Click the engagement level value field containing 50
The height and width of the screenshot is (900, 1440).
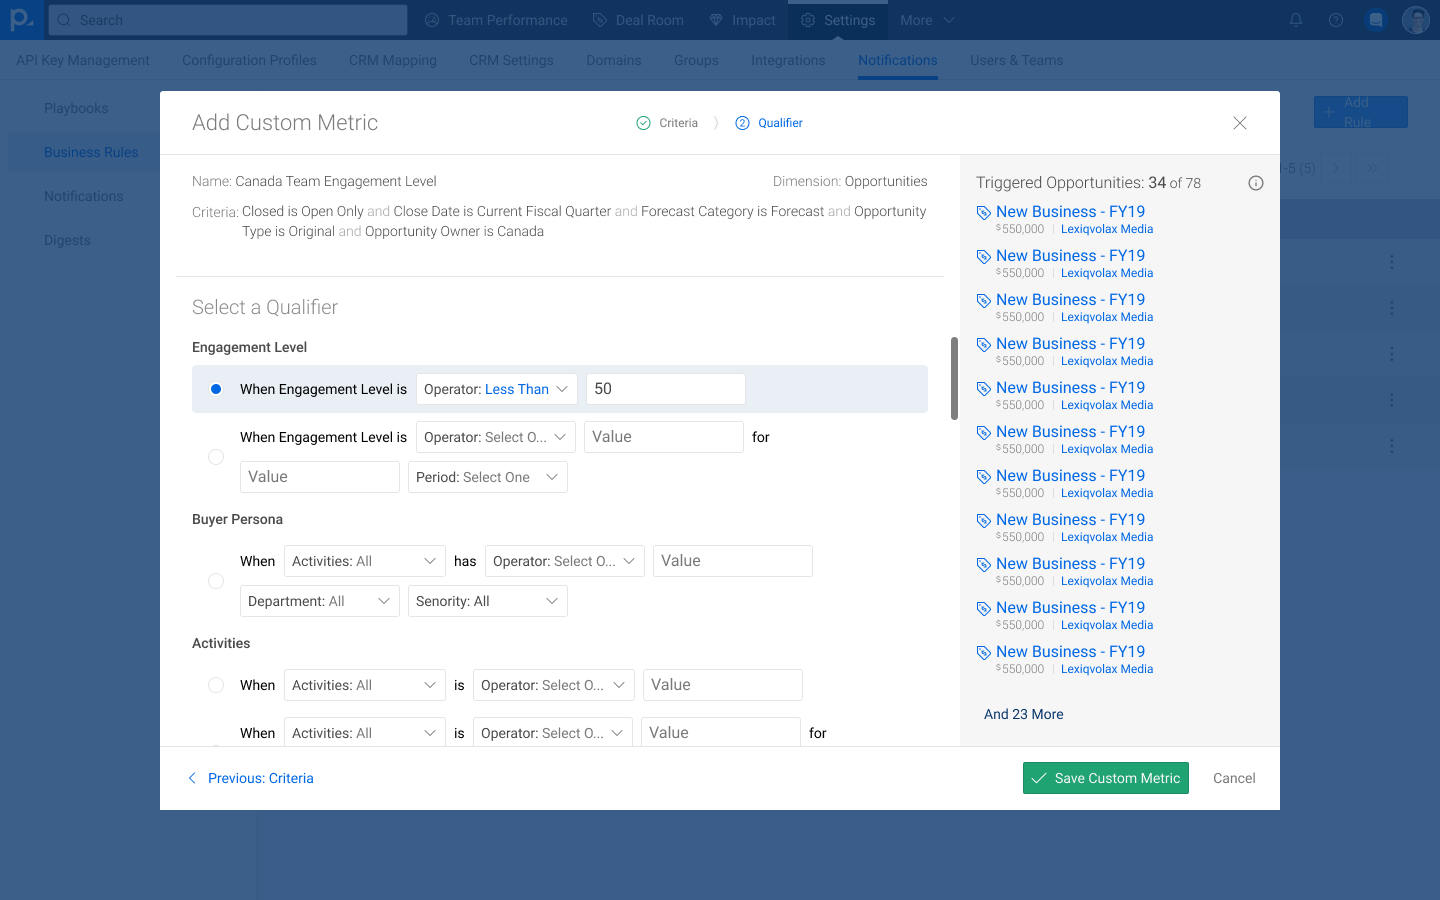coord(665,389)
